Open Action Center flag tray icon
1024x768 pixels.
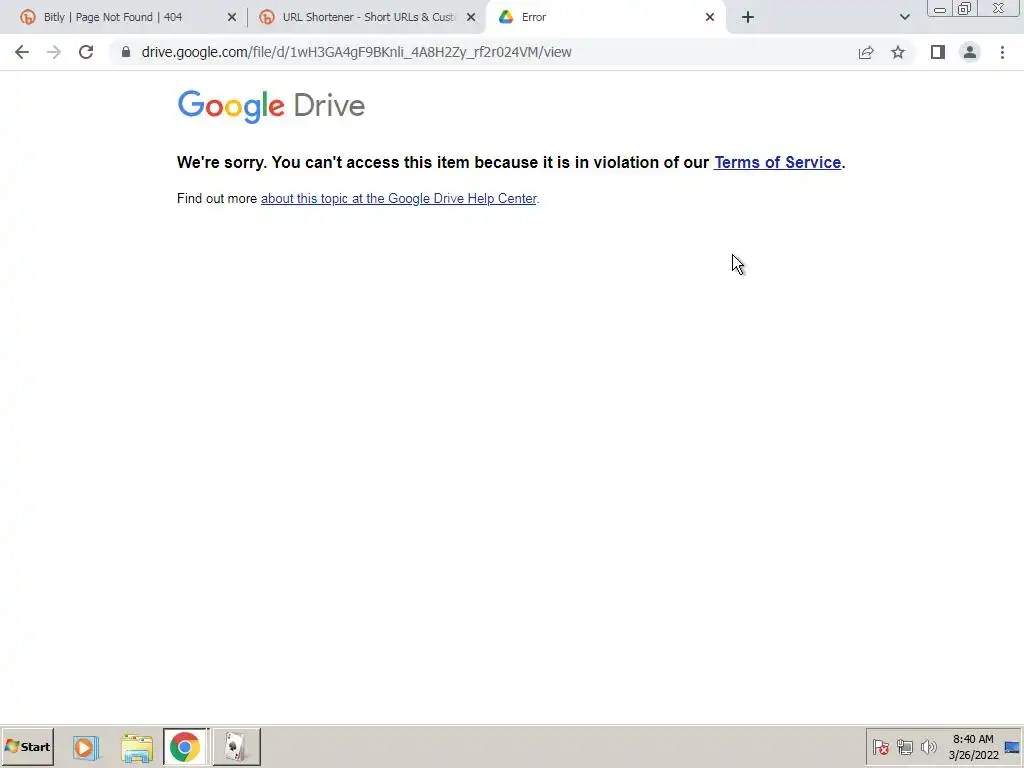tap(880, 746)
